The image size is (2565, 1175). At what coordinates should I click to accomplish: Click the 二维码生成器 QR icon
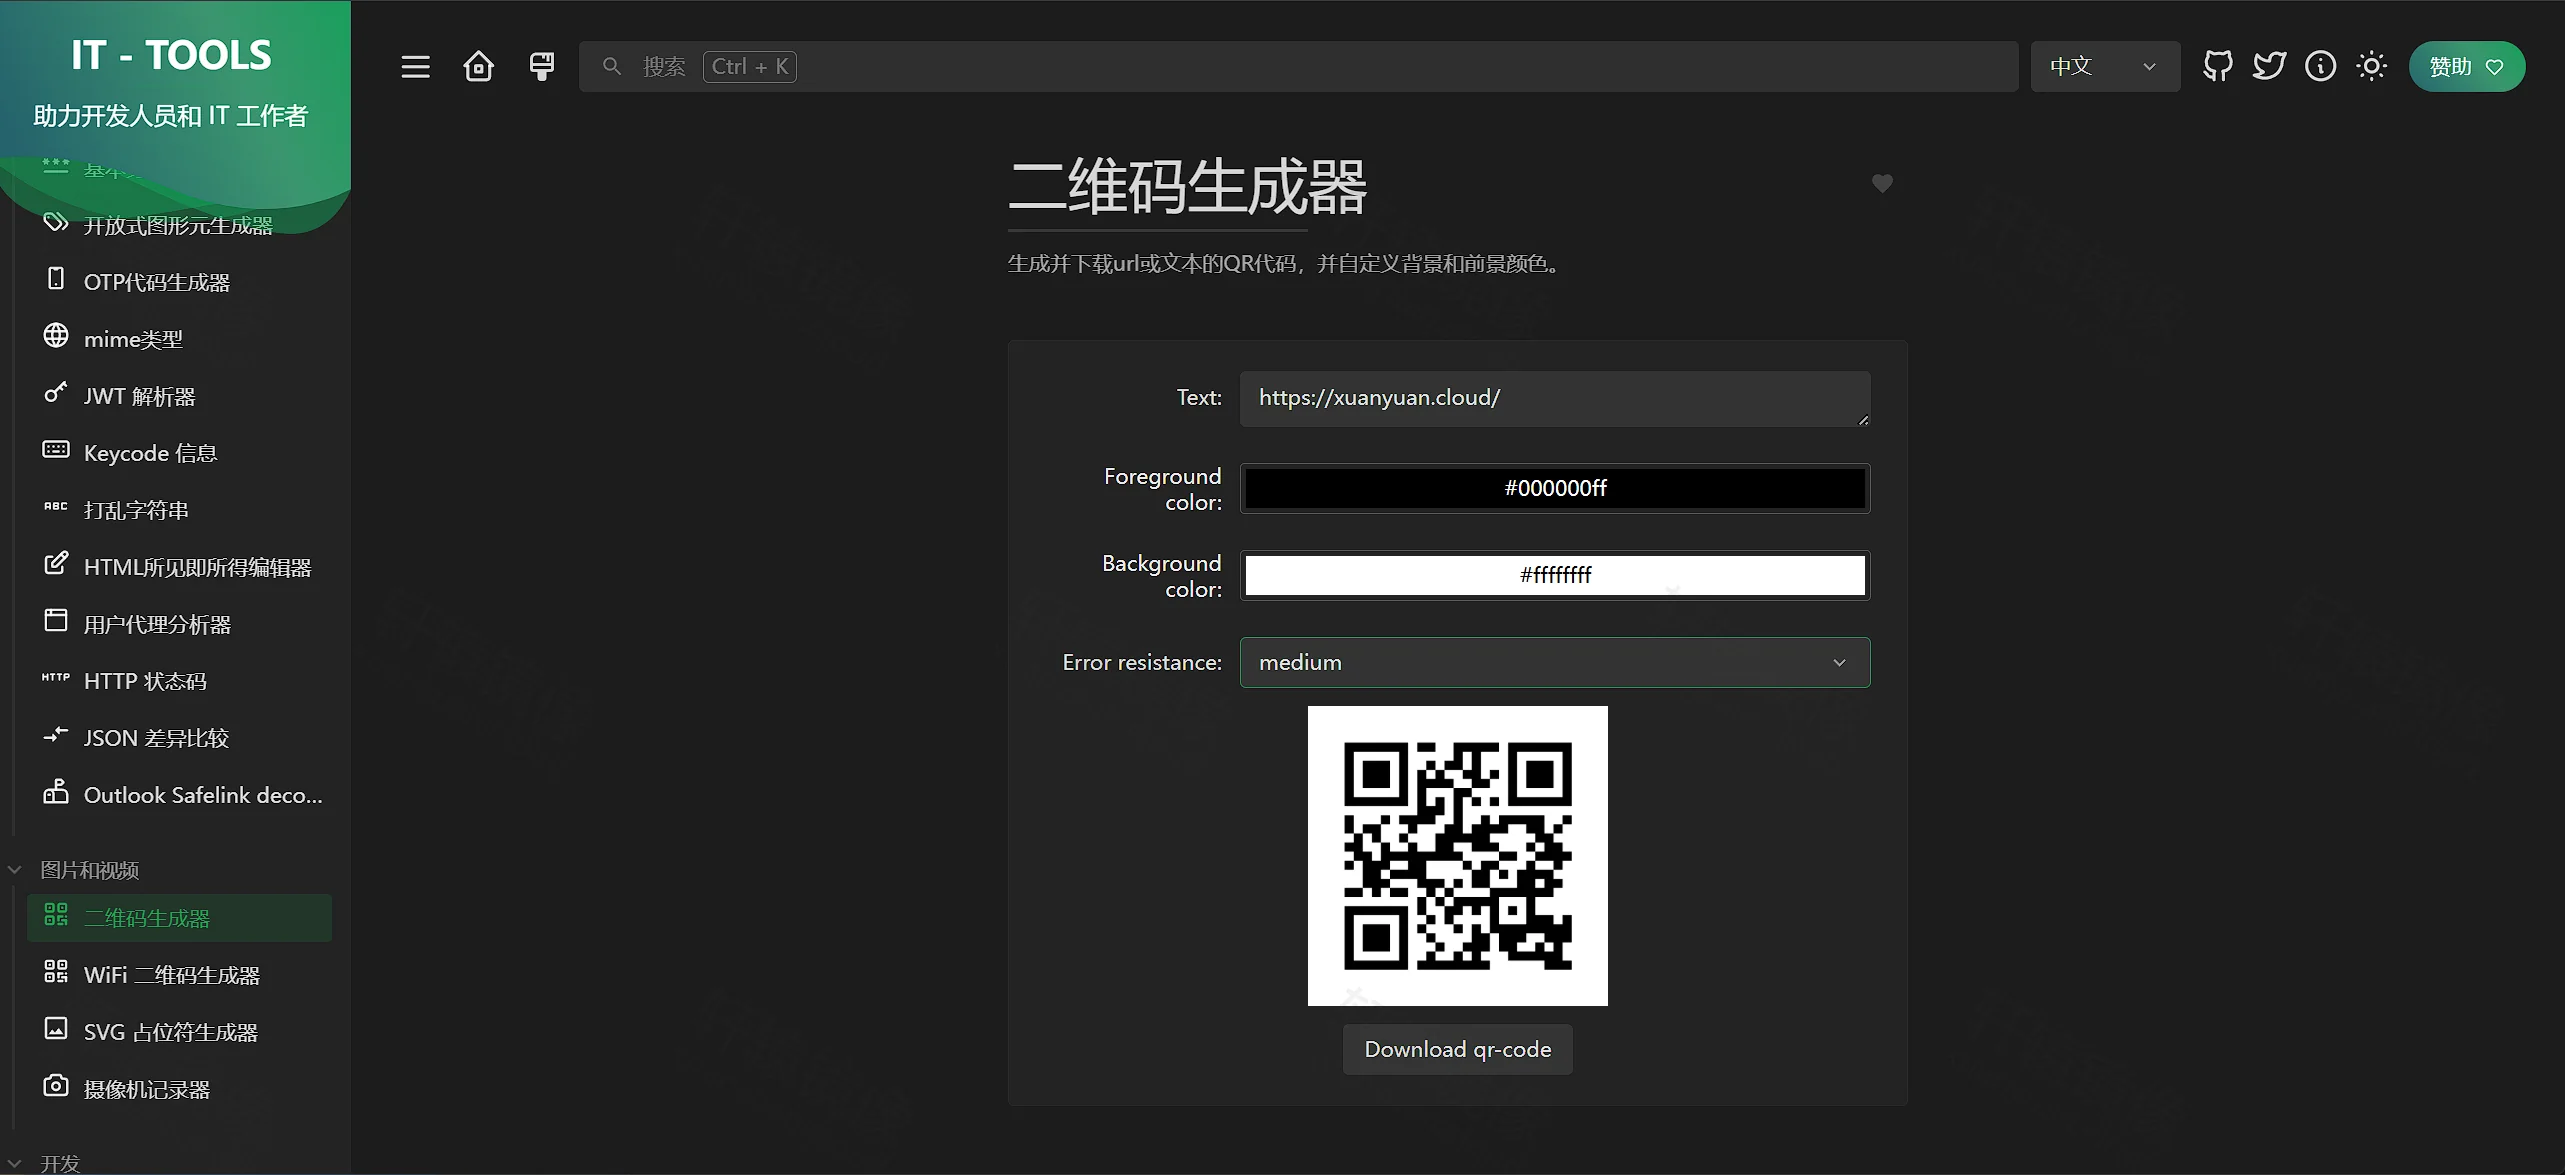click(56, 914)
